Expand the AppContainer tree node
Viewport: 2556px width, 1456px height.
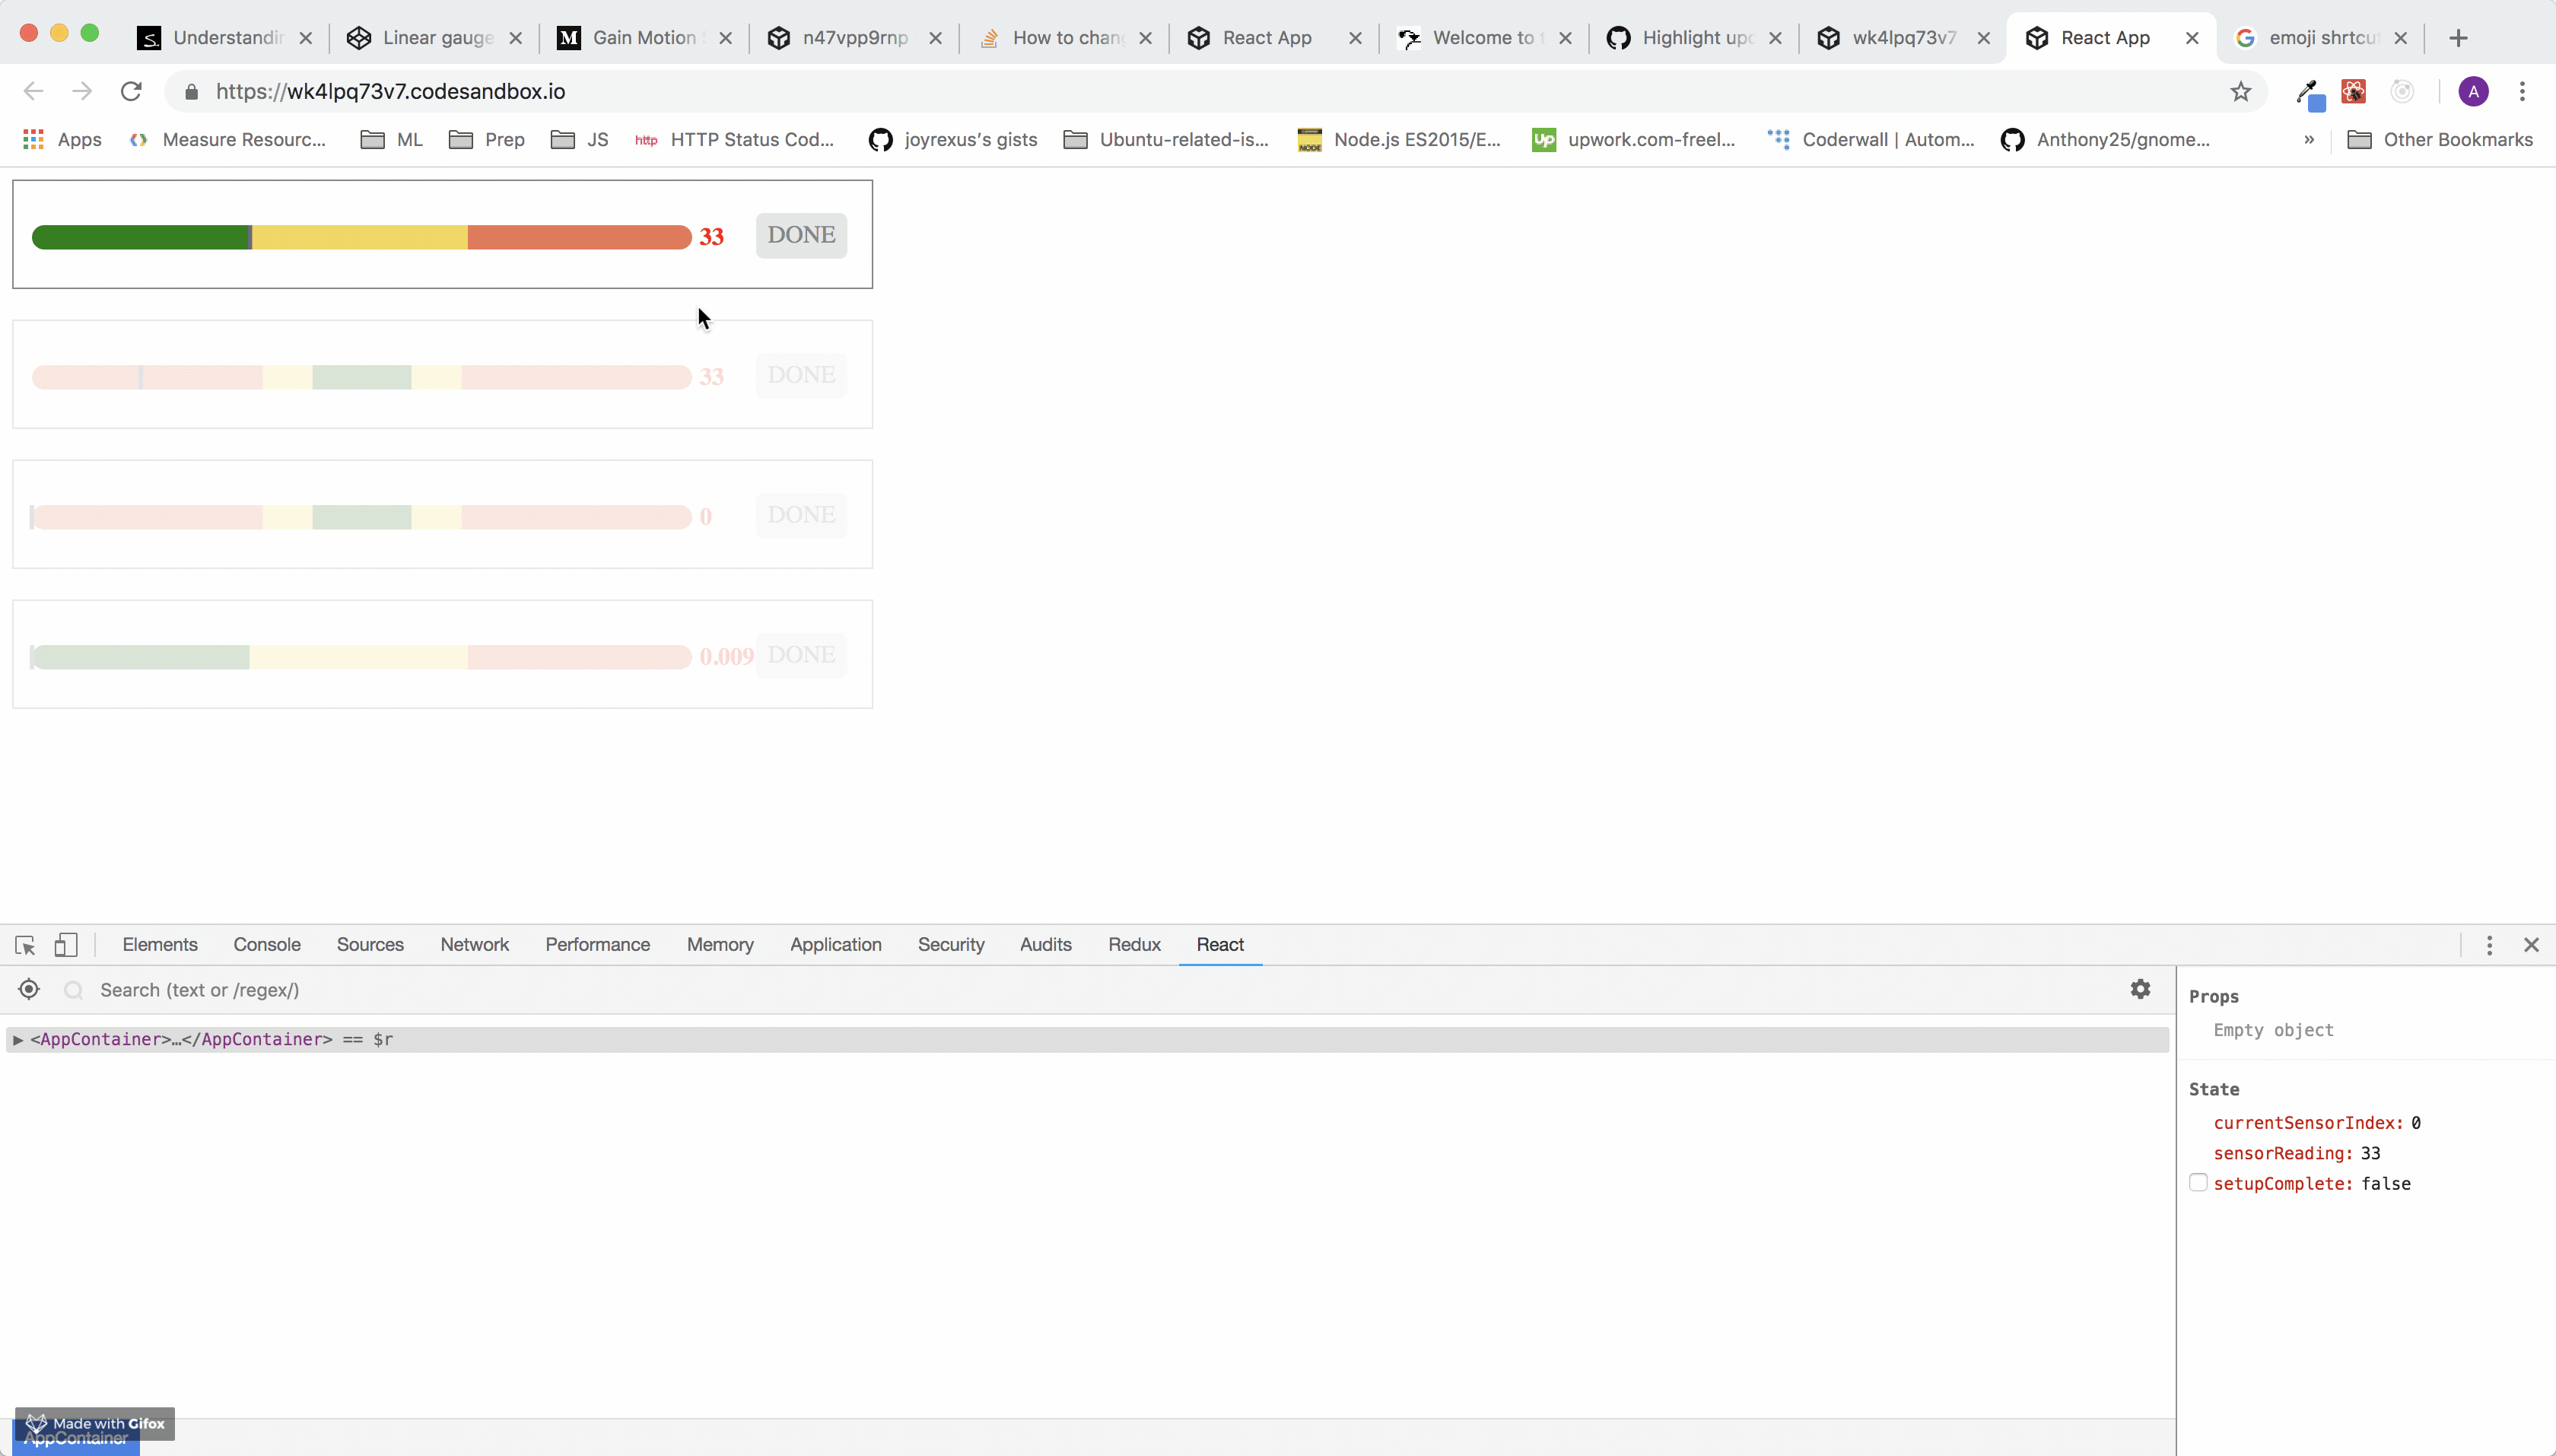[x=17, y=1040]
